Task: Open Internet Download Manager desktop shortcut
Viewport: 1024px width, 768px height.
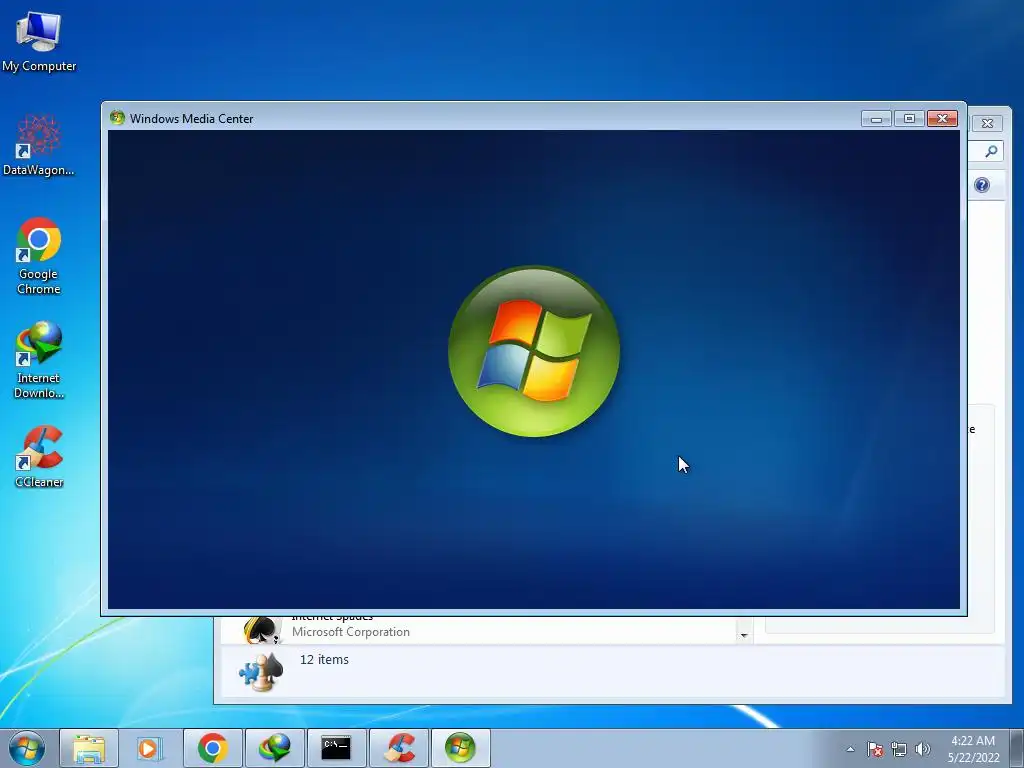Action: 39,359
